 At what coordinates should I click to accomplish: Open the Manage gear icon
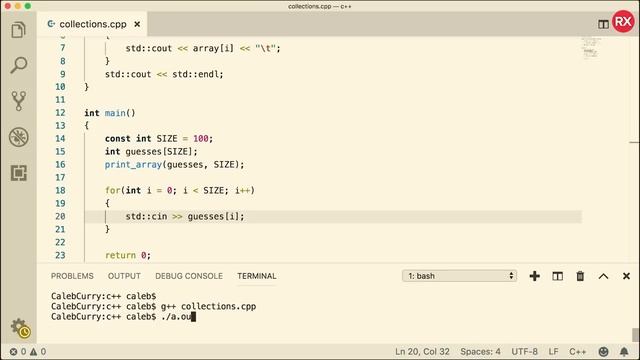tap(20, 328)
